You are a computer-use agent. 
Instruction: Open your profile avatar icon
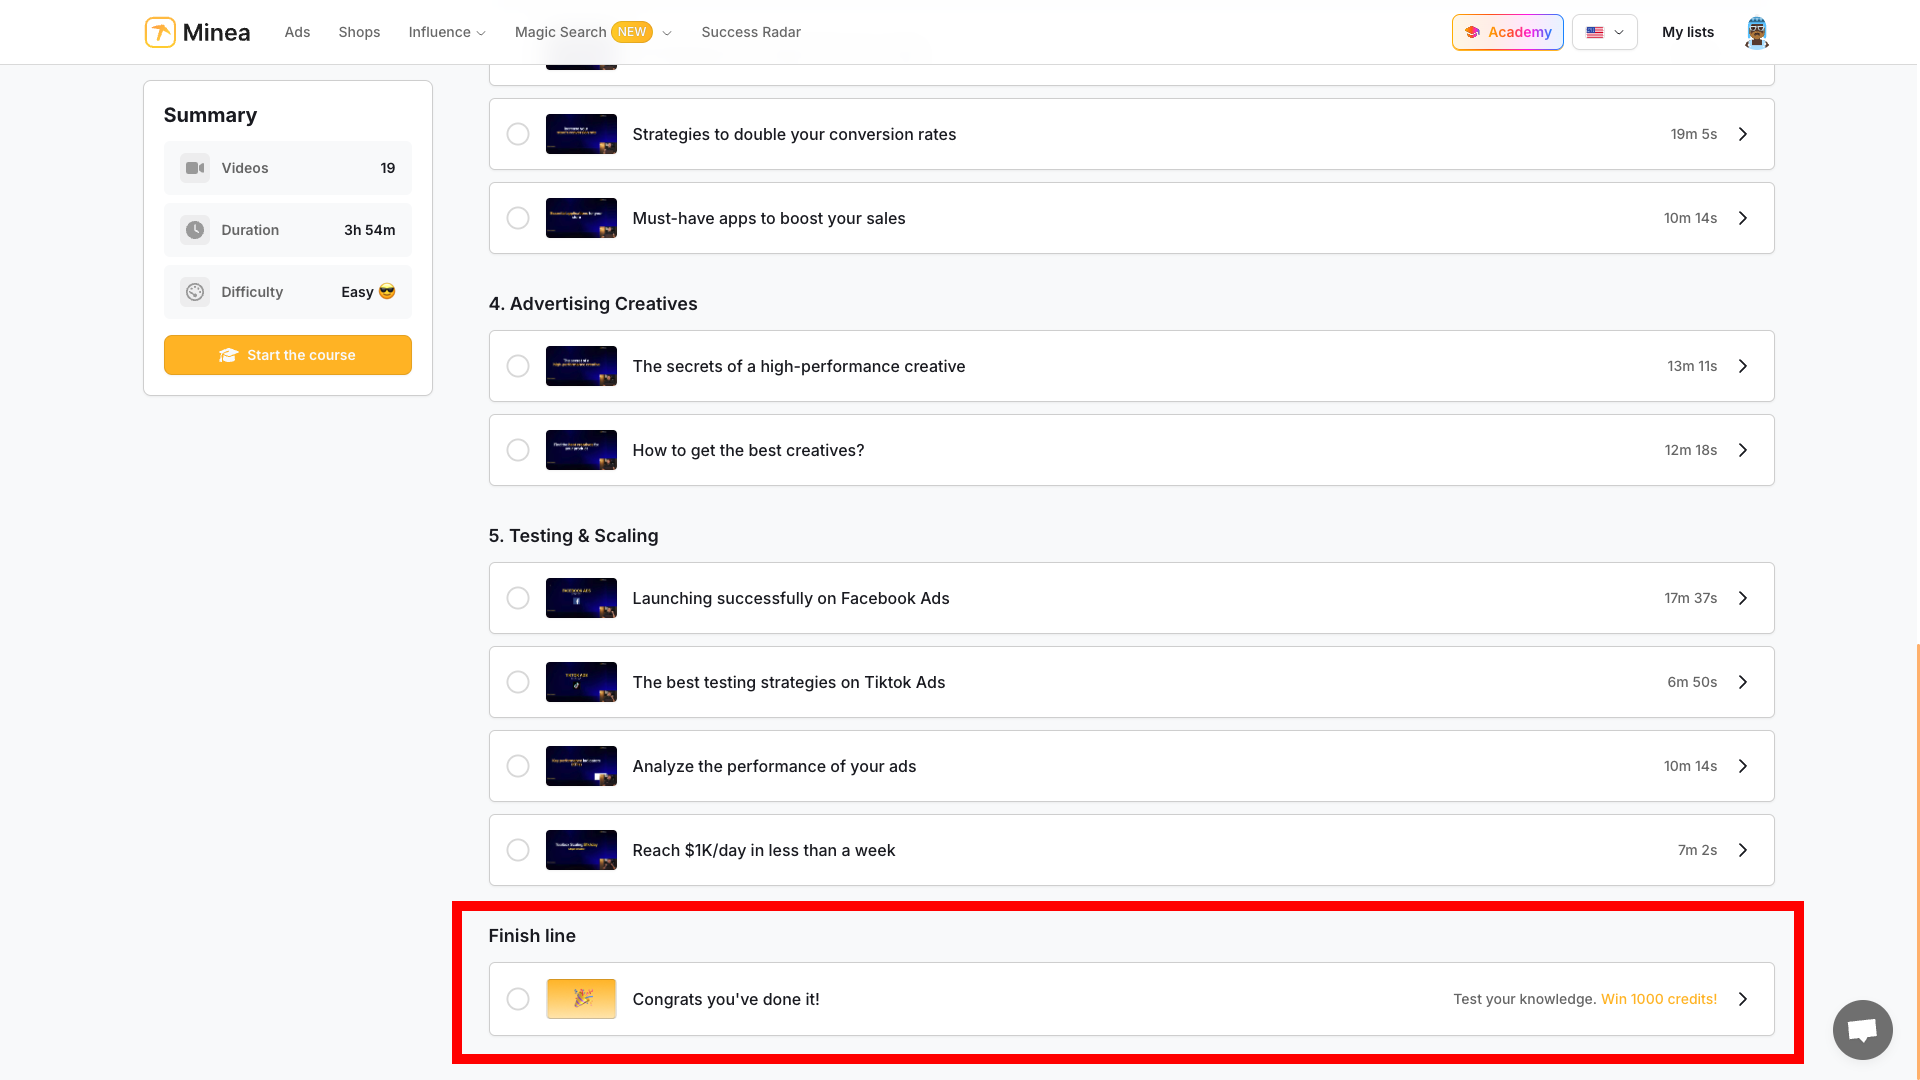pos(1757,32)
